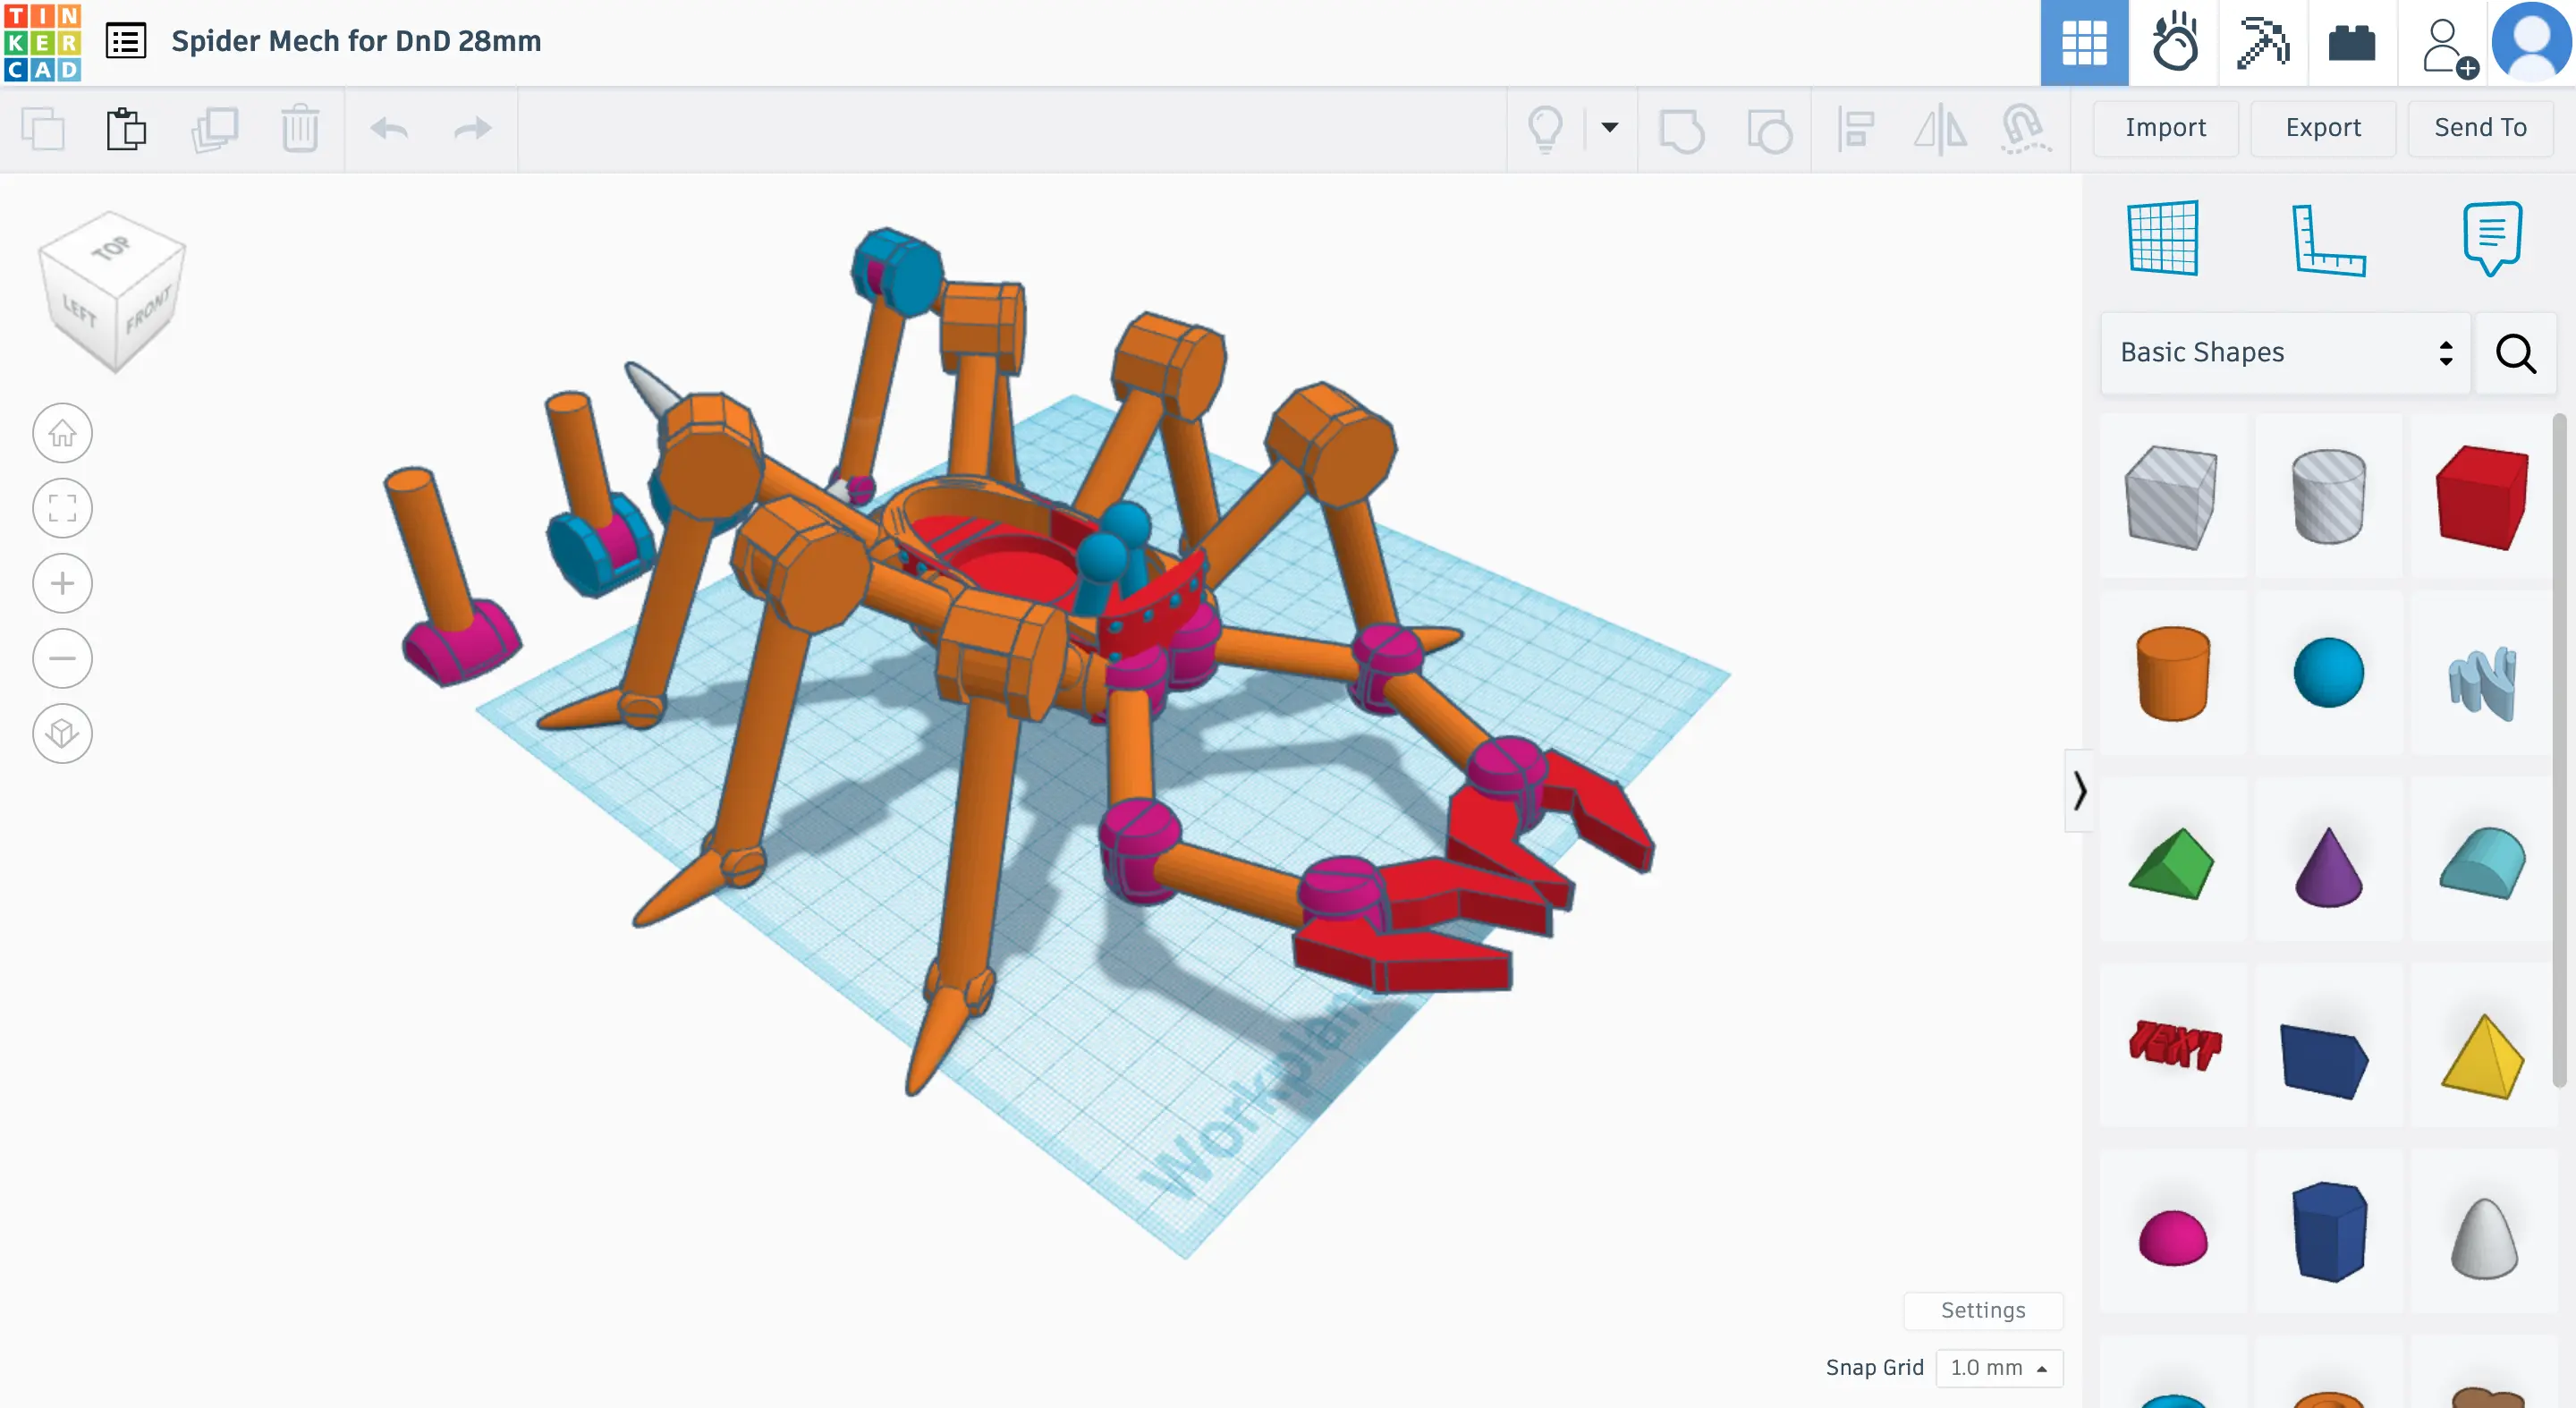Click the Mirror tool icon
Image resolution: width=2576 pixels, height=1408 pixels.
[x=1940, y=130]
